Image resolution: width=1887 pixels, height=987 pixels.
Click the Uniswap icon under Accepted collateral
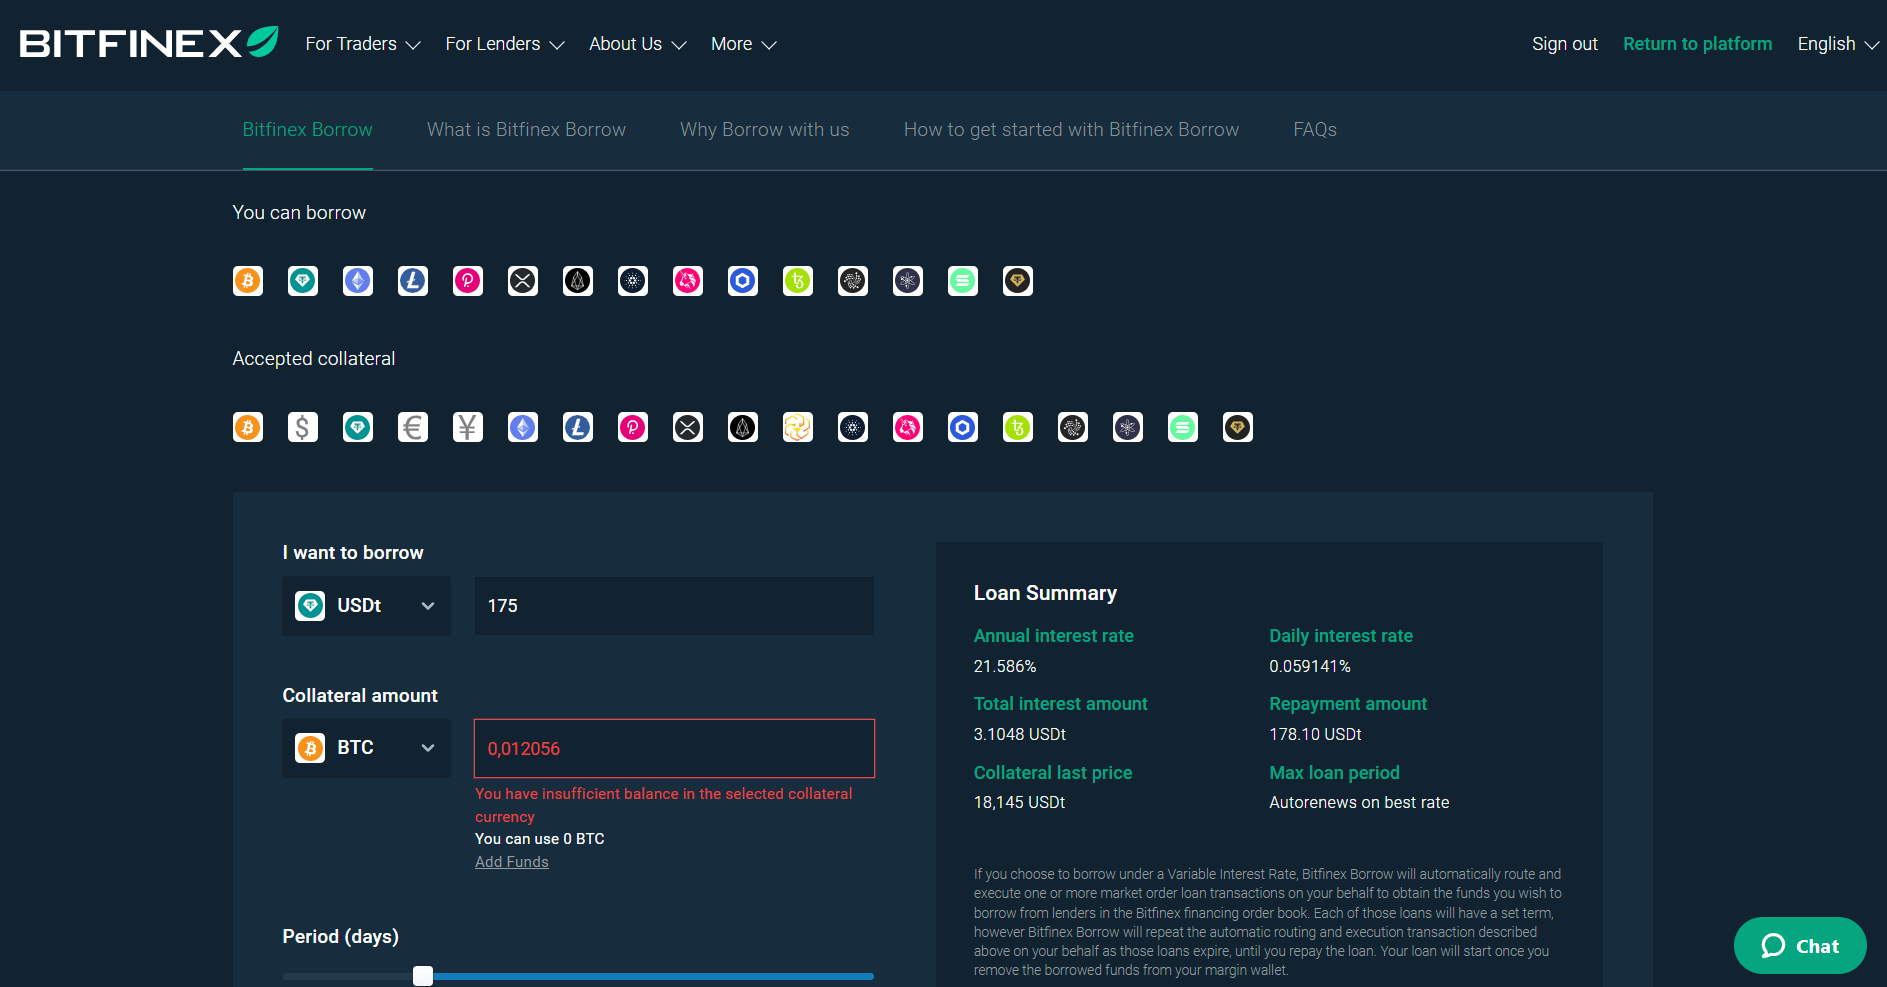click(908, 428)
